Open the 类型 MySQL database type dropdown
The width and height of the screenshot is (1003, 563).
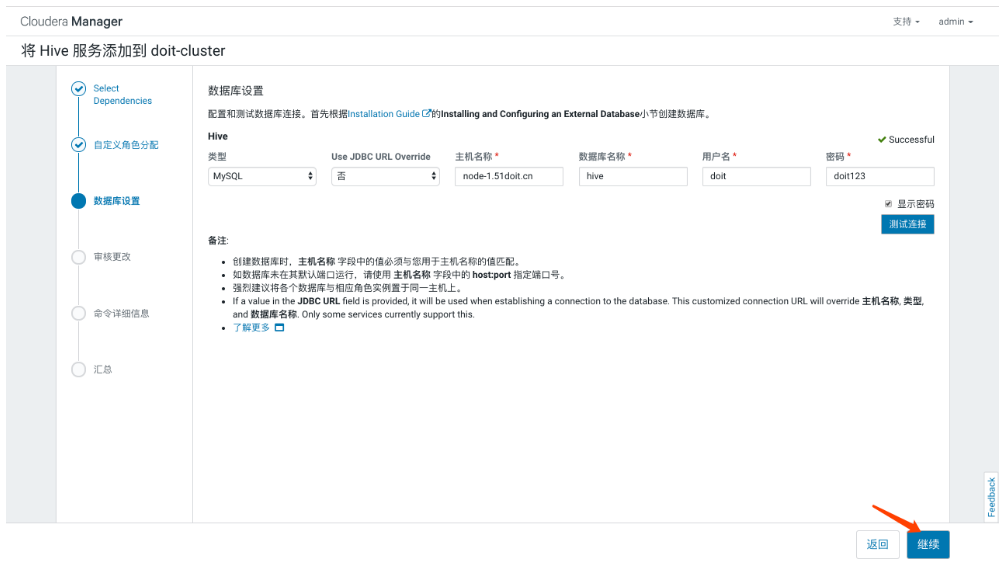(x=262, y=176)
